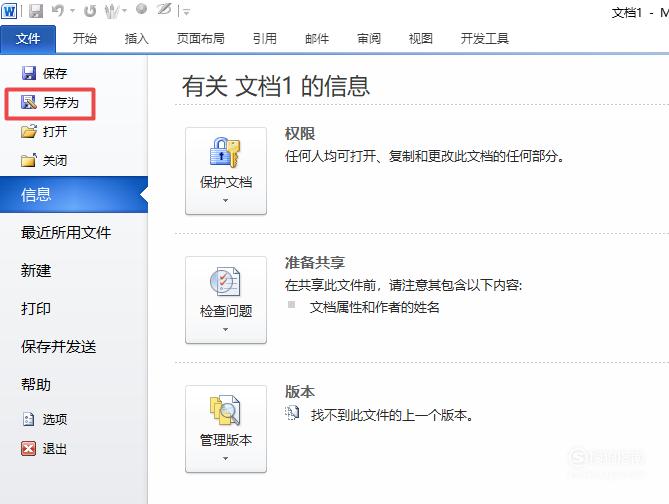
Task: Expand the arrow under 保护文档
Action: tap(226, 200)
